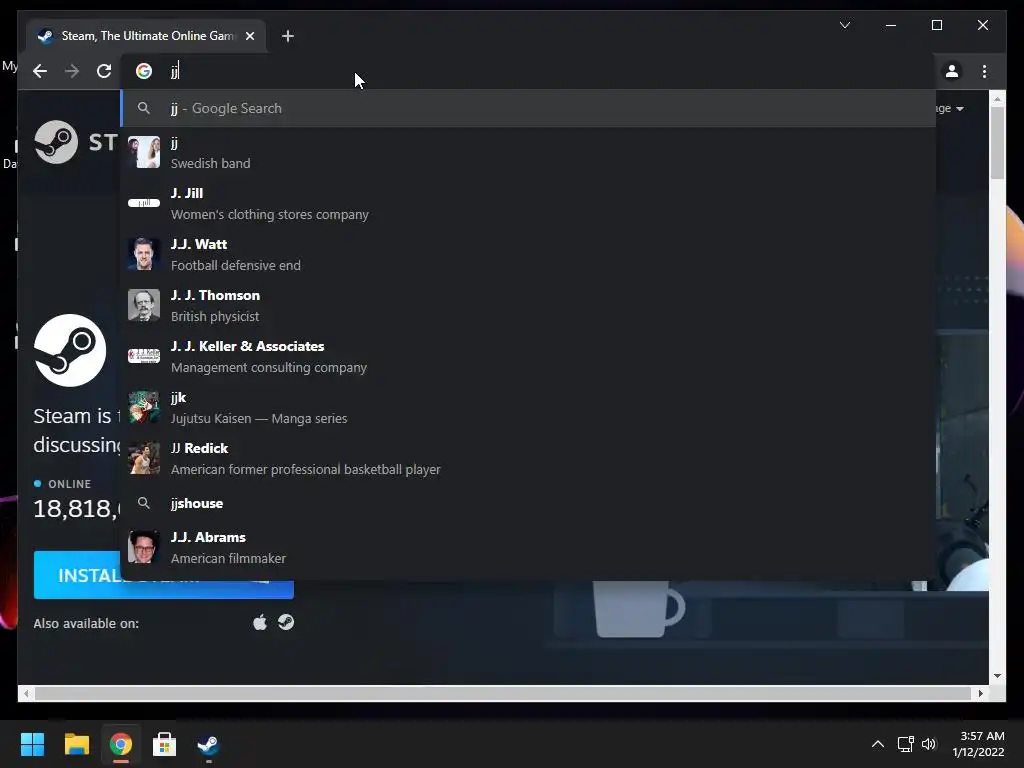Open the Chrome profile avatar menu
Viewport: 1024px width, 768px height.
point(952,71)
